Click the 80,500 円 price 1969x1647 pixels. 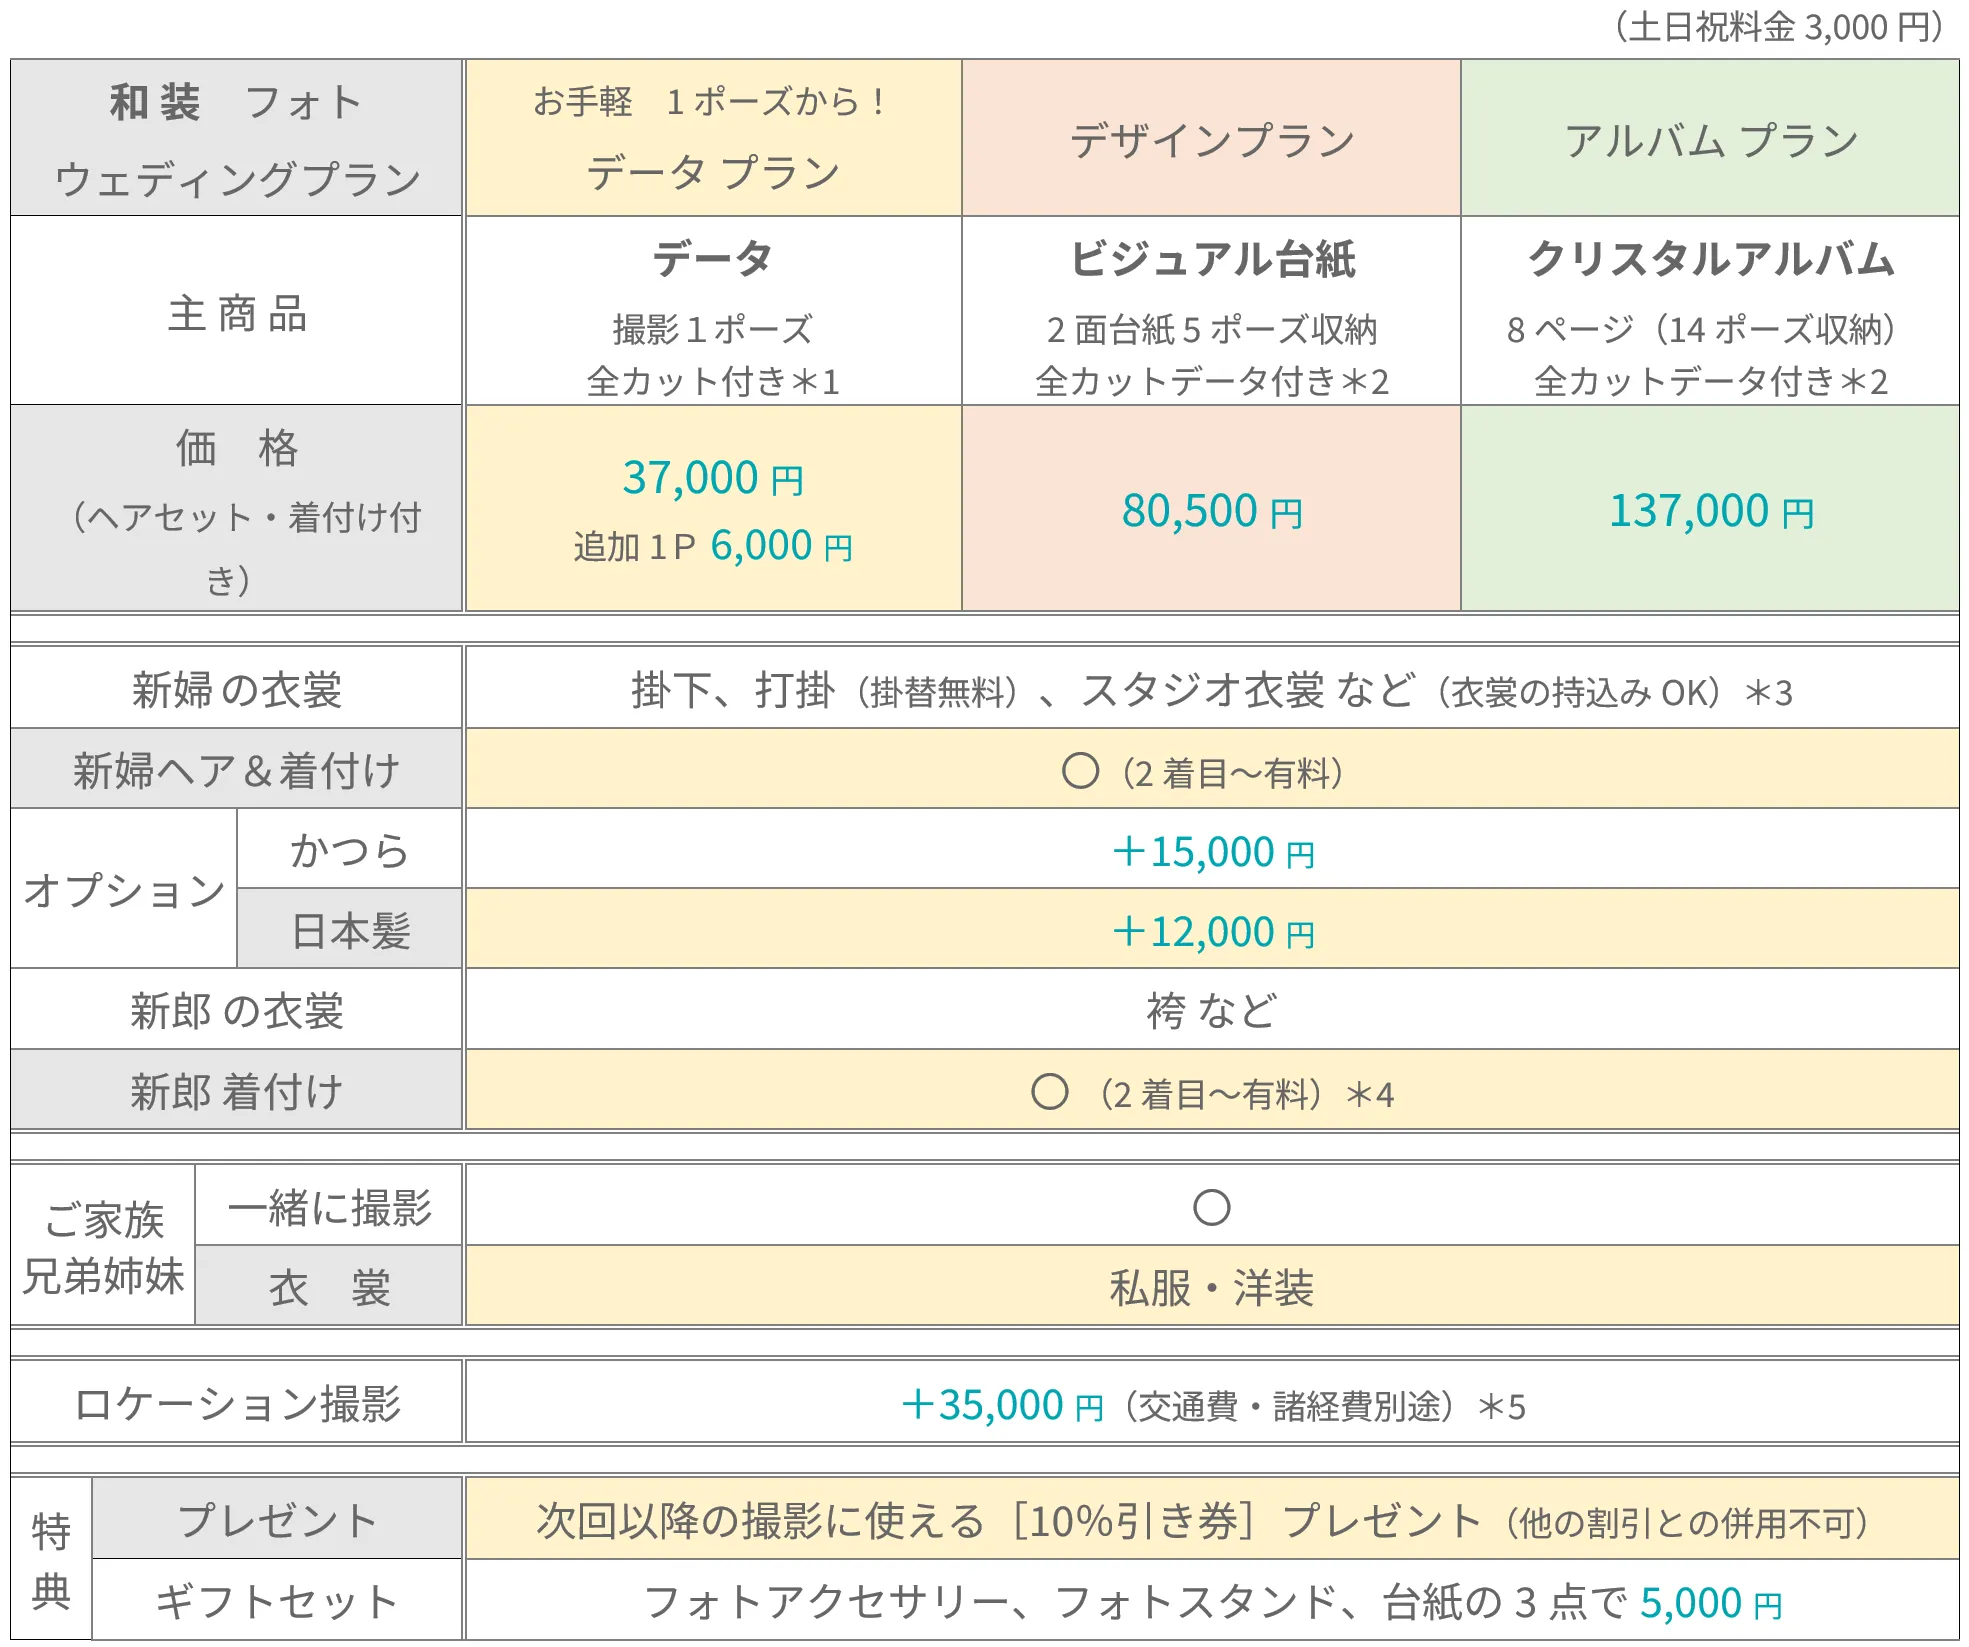pyautogui.click(x=1211, y=511)
